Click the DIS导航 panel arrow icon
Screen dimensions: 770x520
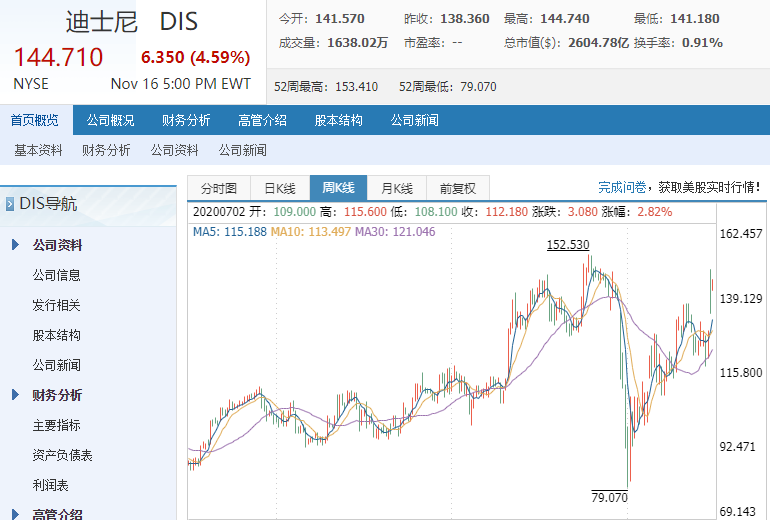point(10,204)
